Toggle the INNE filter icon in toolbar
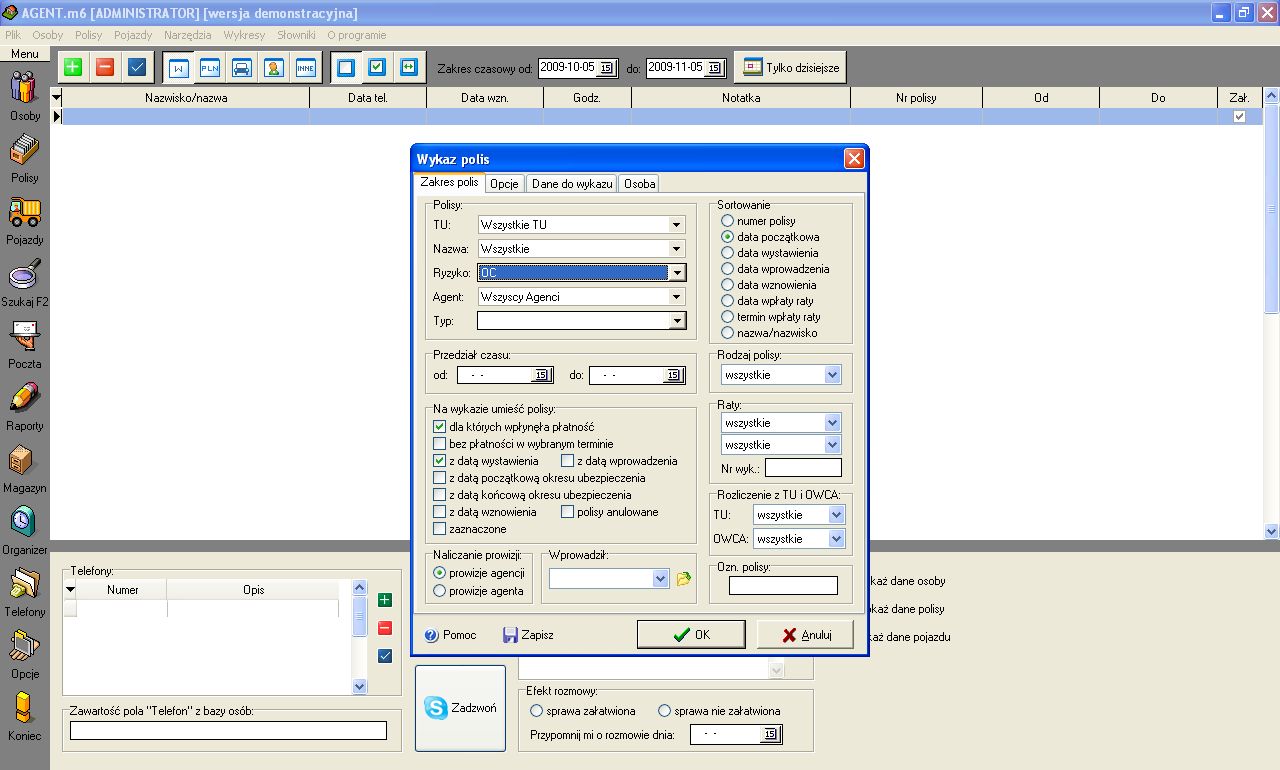This screenshot has width=1280, height=770. pyautogui.click(x=306, y=67)
